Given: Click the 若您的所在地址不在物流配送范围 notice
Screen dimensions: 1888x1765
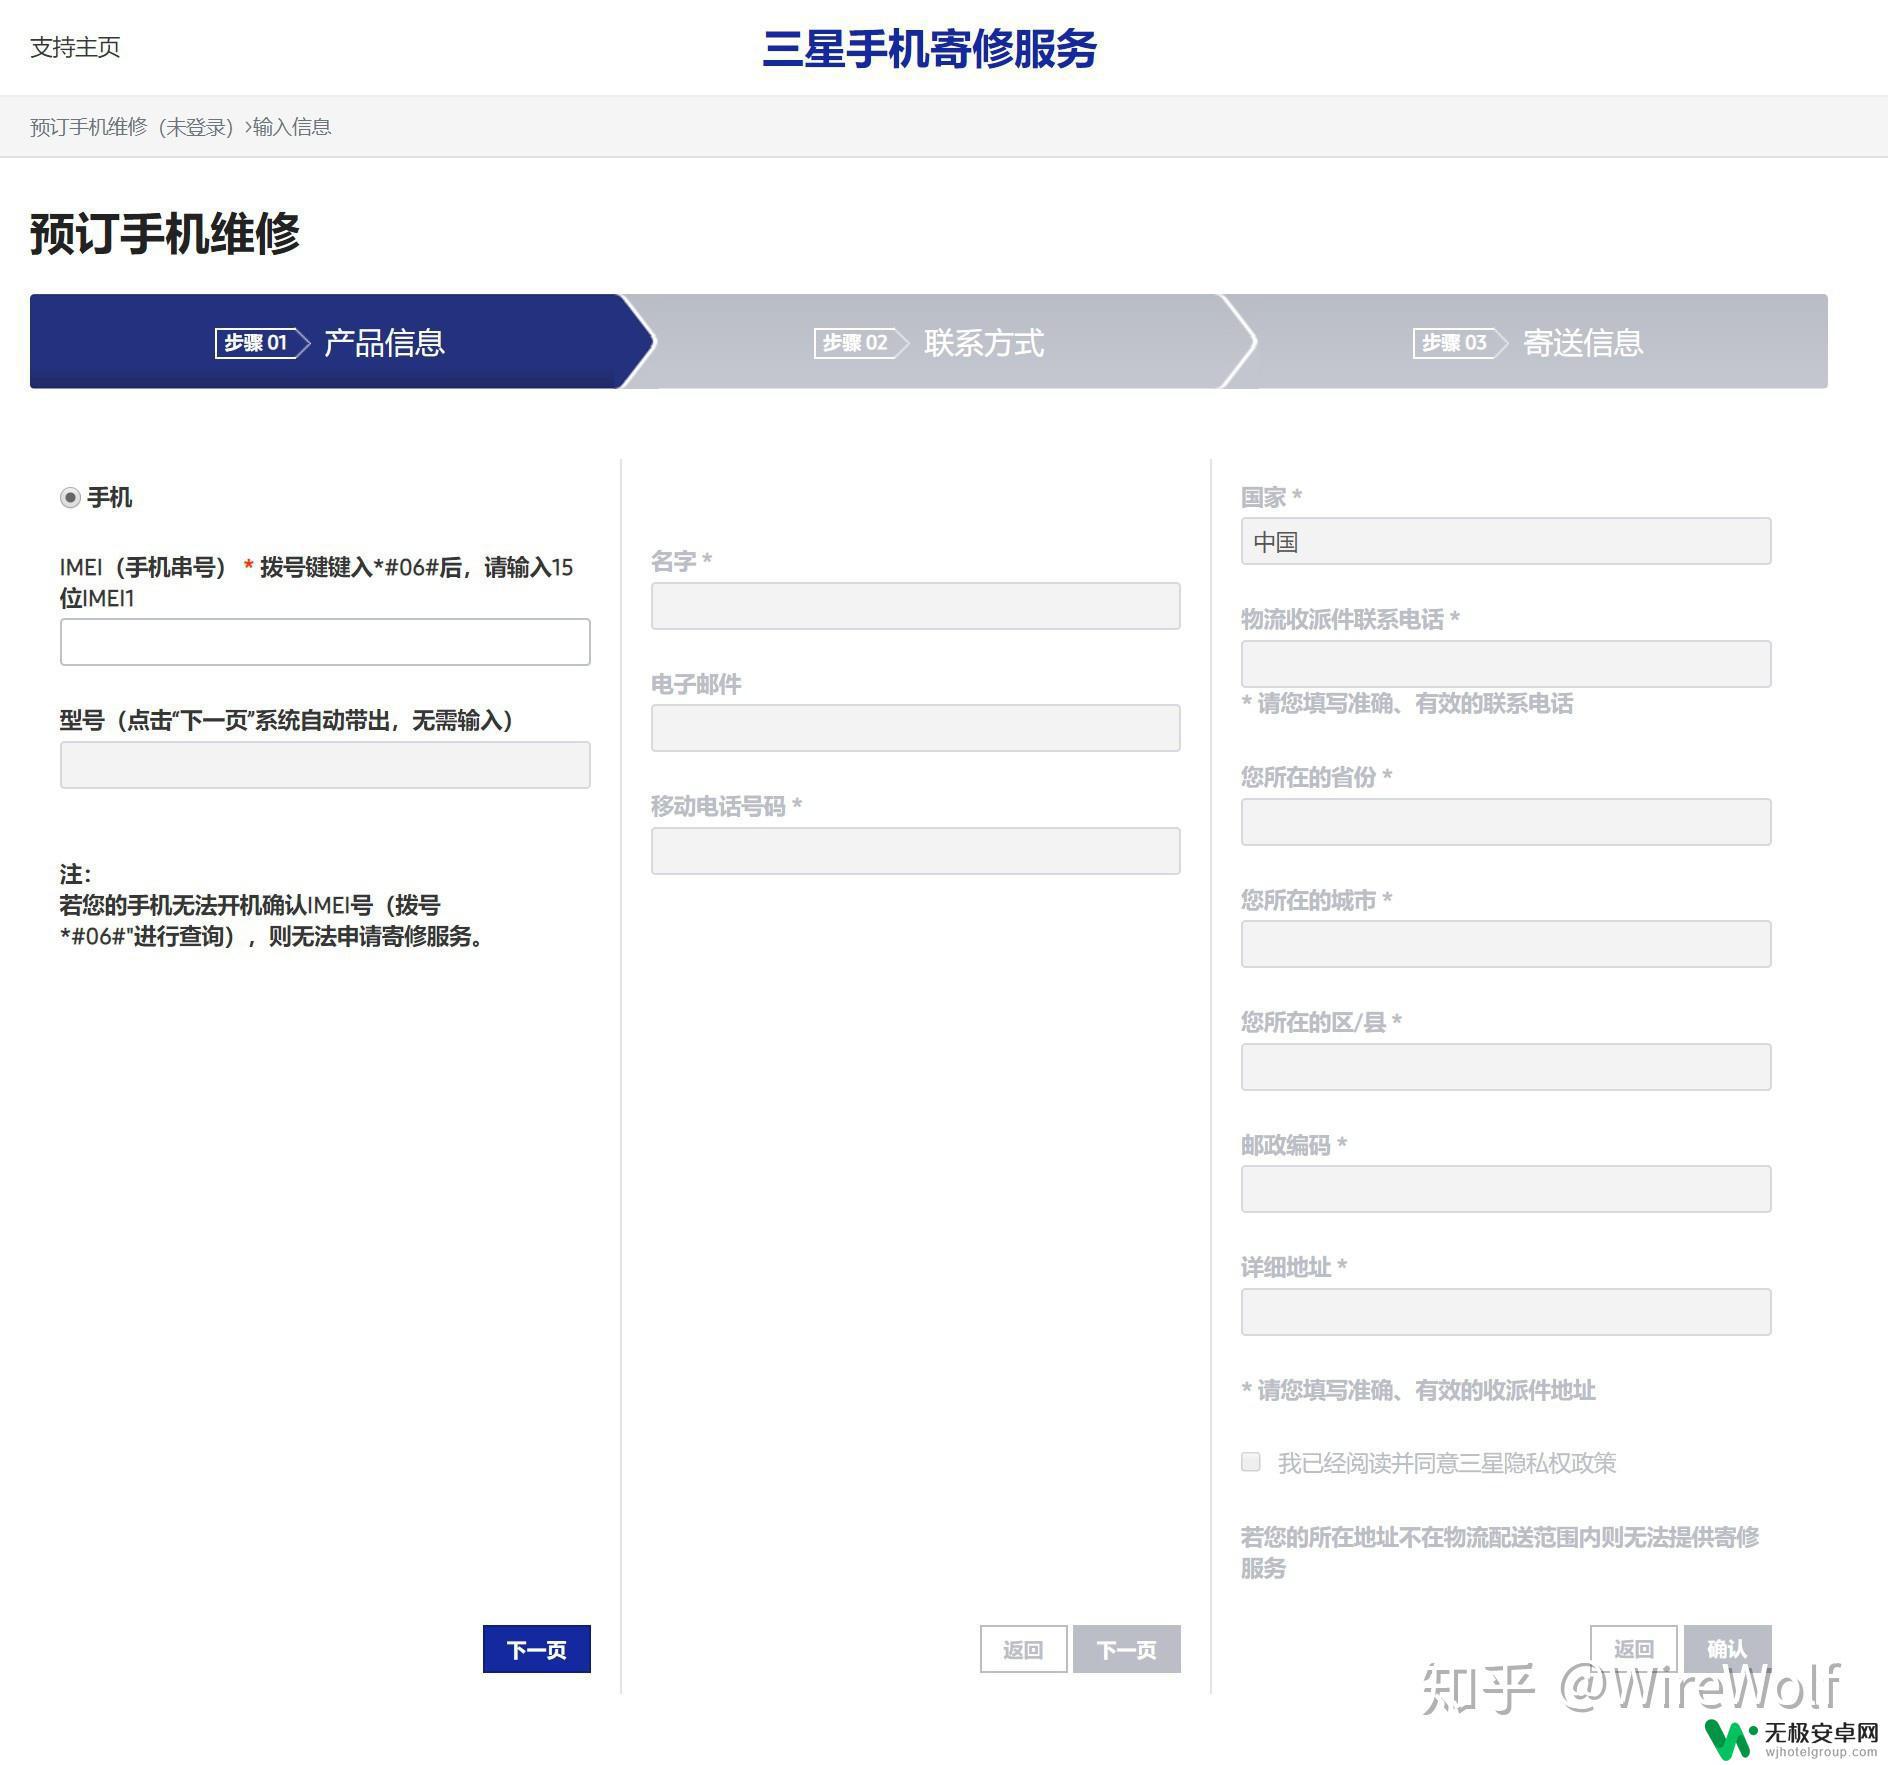Looking at the screenshot, I should (1500, 1552).
